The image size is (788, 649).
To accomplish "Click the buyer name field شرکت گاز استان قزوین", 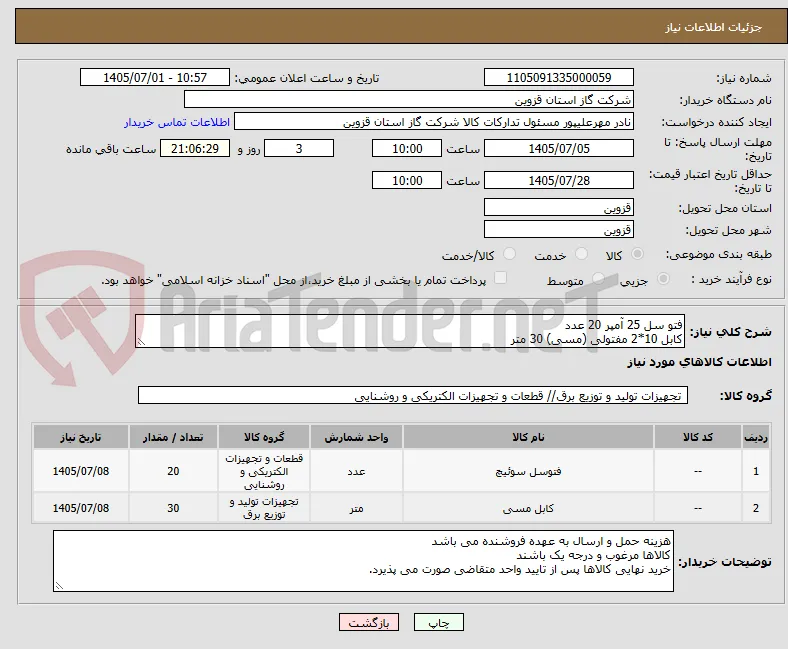I will pos(409,100).
